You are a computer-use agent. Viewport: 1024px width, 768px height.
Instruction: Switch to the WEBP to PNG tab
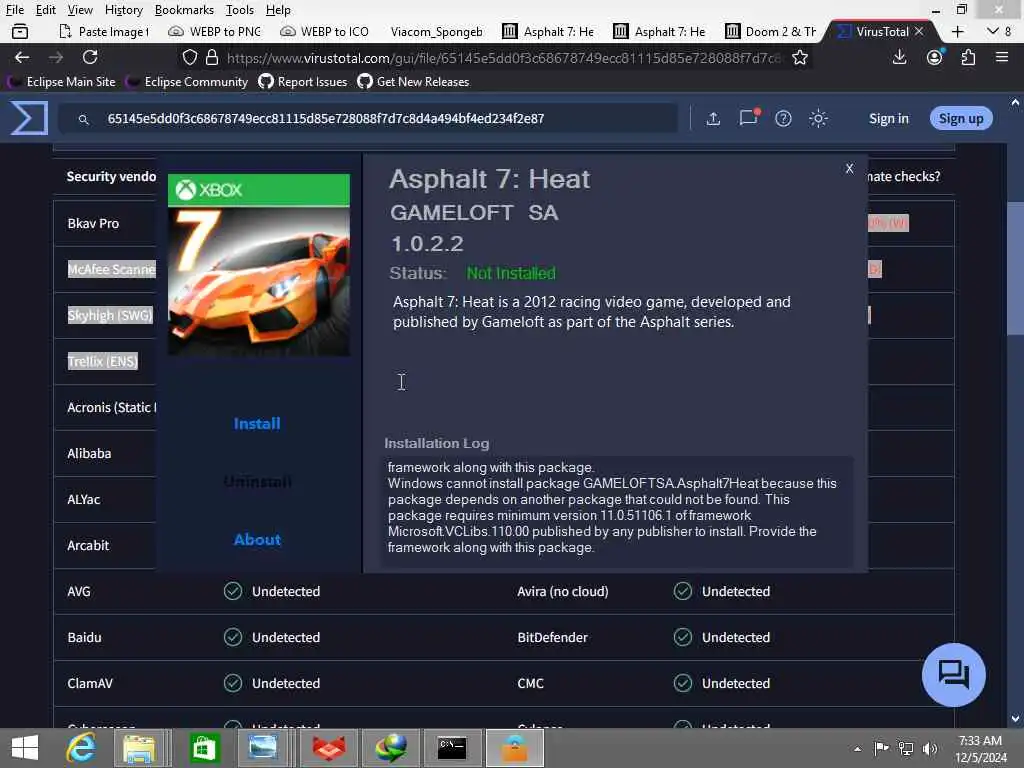[215, 31]
